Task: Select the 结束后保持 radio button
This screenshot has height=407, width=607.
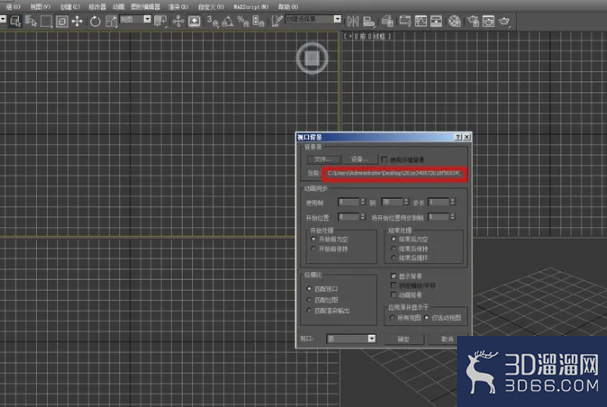Action: 394,249
